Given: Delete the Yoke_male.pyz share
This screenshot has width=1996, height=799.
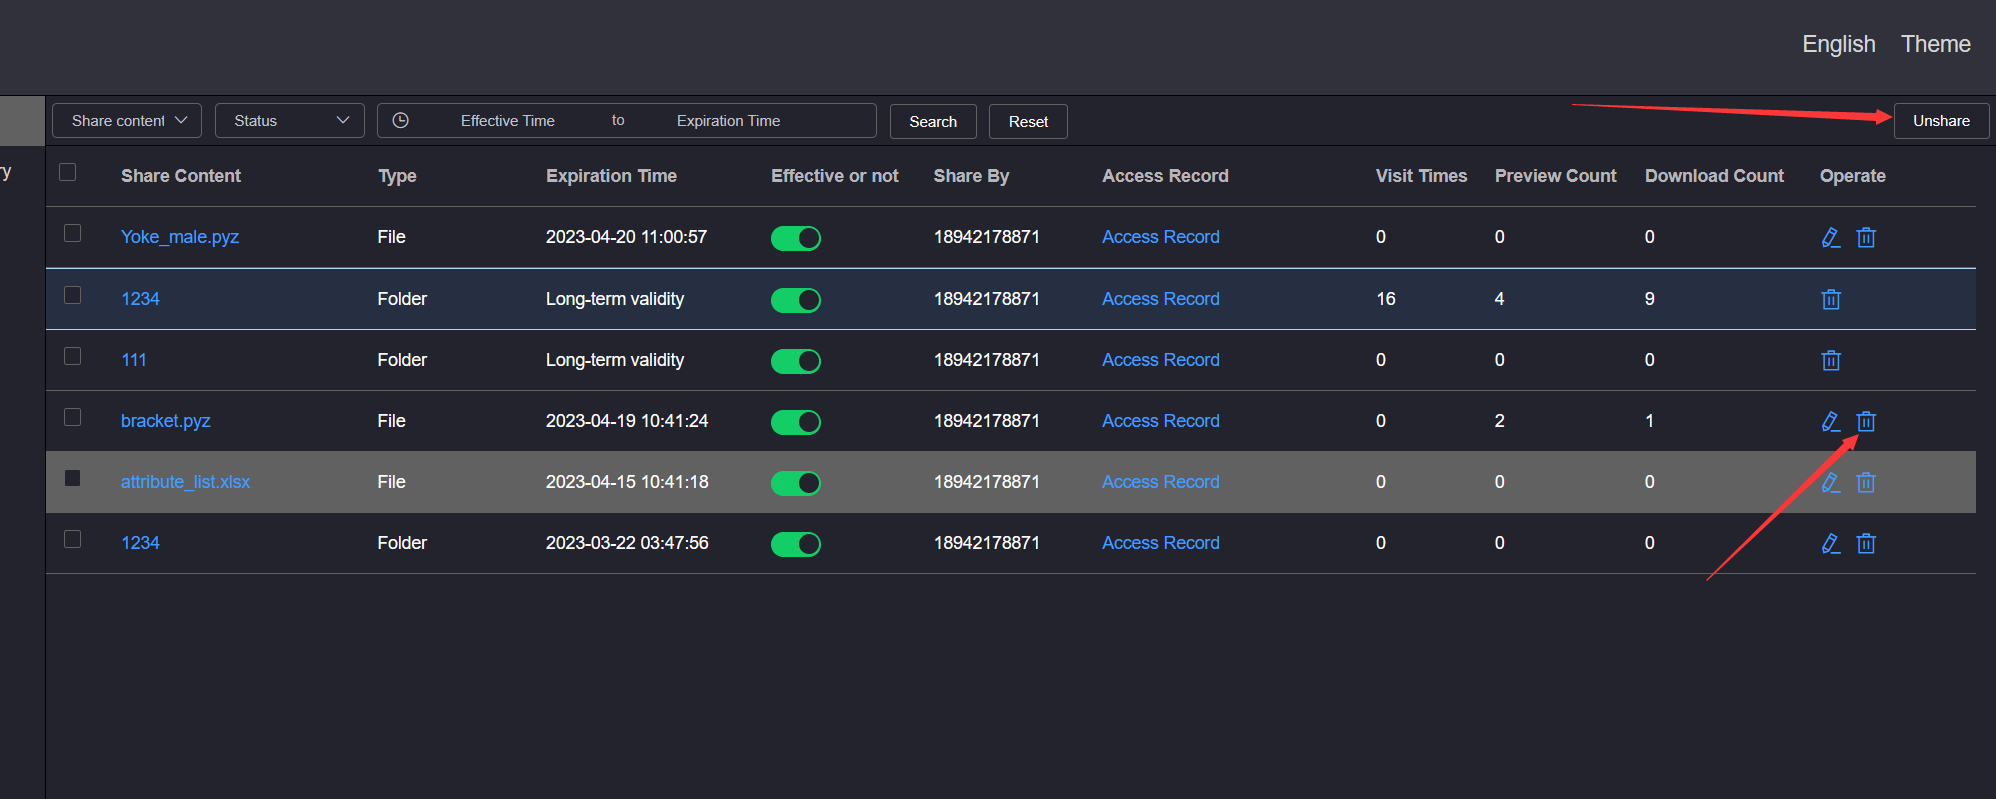Looking at the screenshot, I should pos(1866,237).
